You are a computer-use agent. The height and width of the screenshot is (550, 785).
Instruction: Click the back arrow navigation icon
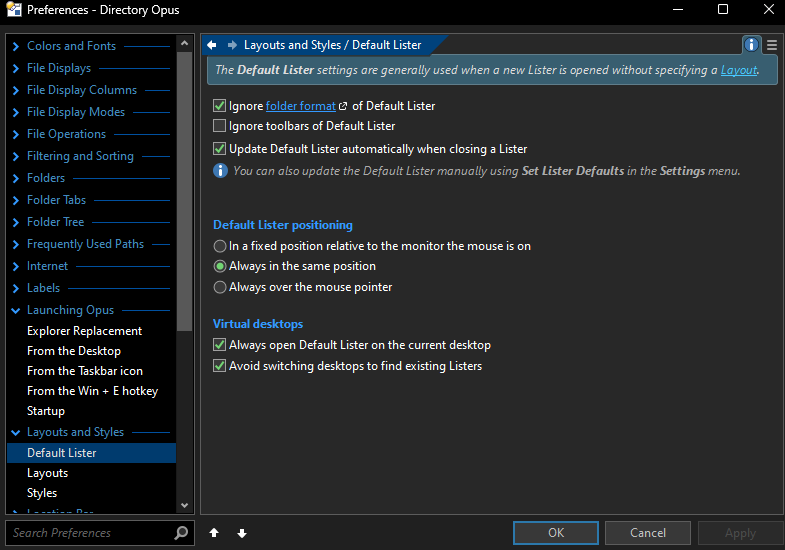(x=211, y=45)
